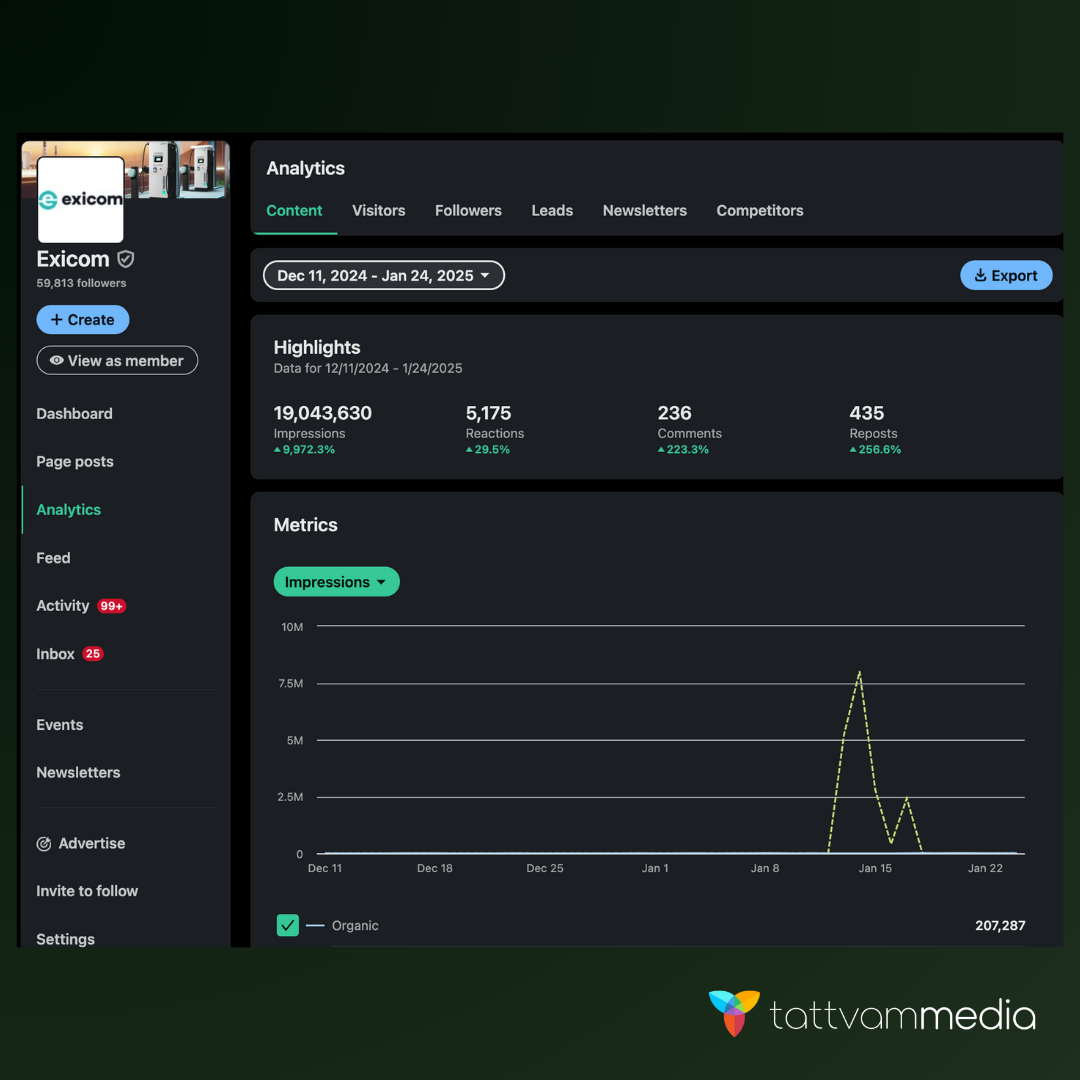Switch to the Followers tab
The width and height of the screenshot is (1080, 1080).
coord(468,211)
